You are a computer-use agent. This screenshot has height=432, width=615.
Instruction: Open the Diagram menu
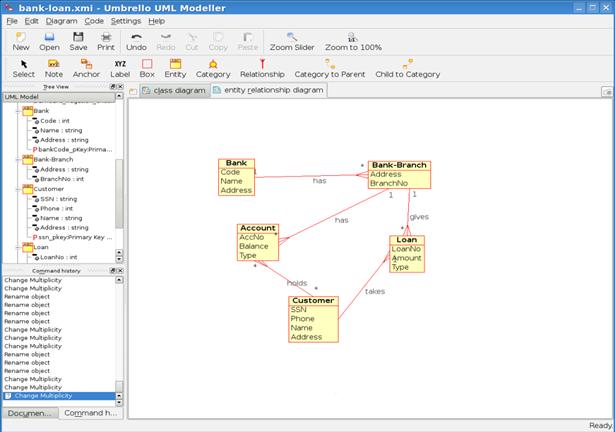click(x=61, y=21)
